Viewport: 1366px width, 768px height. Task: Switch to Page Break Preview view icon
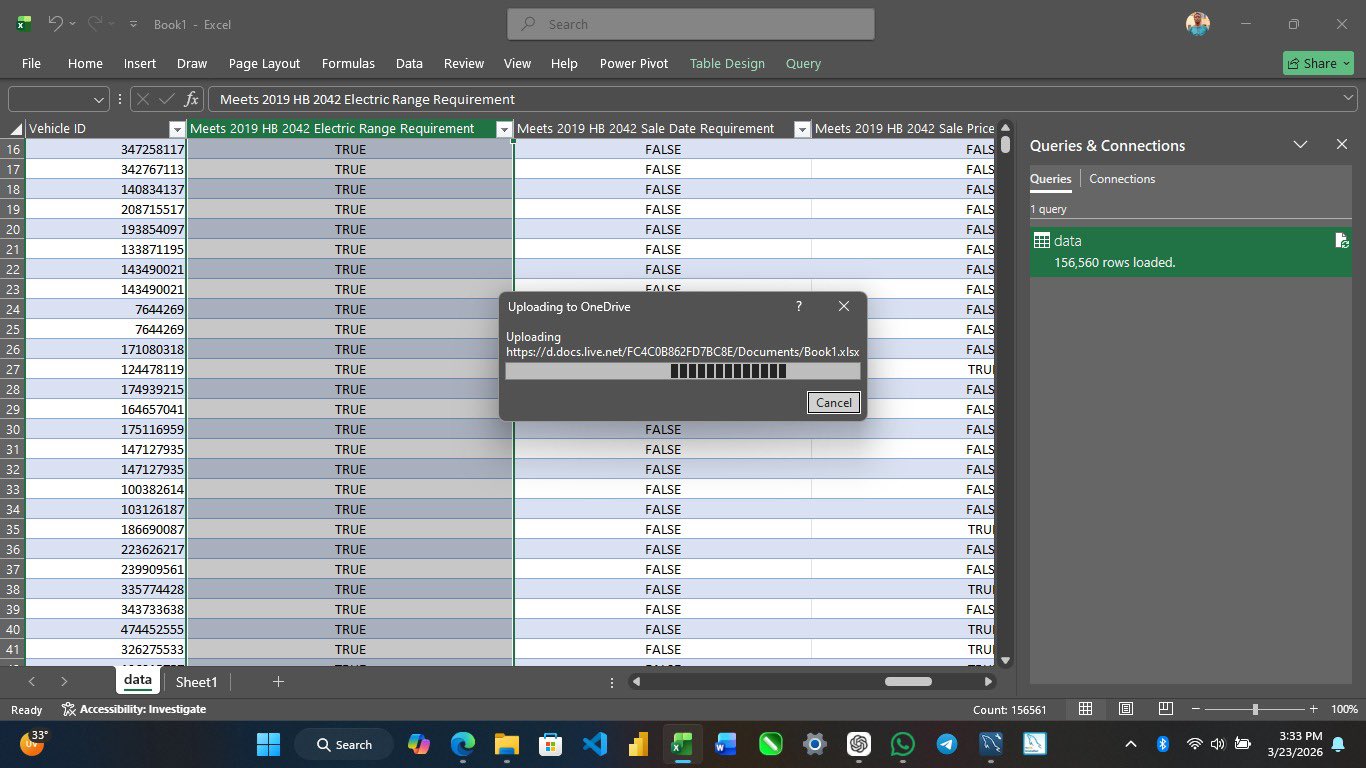point(1165,709)
